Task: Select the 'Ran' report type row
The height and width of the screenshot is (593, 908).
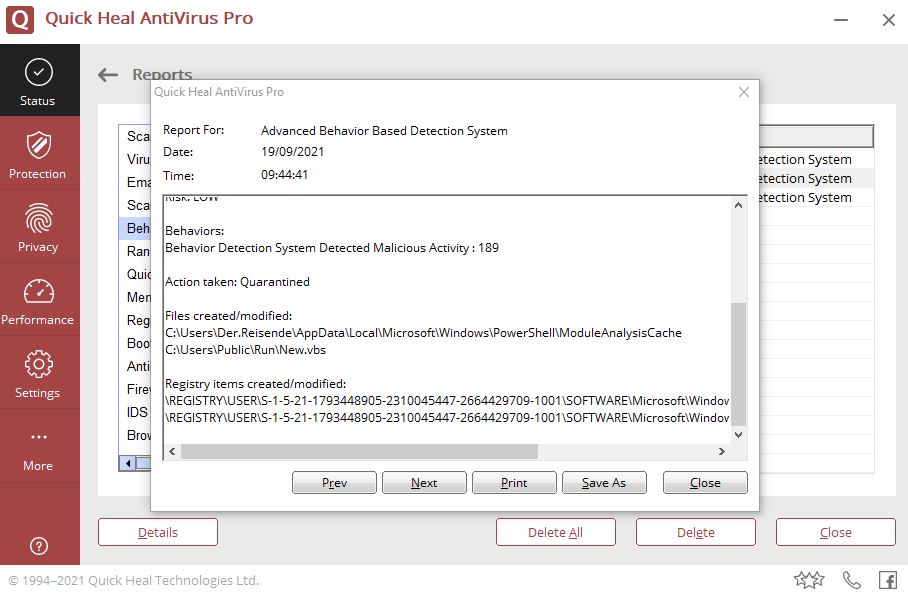Action: tap(136, 251)
